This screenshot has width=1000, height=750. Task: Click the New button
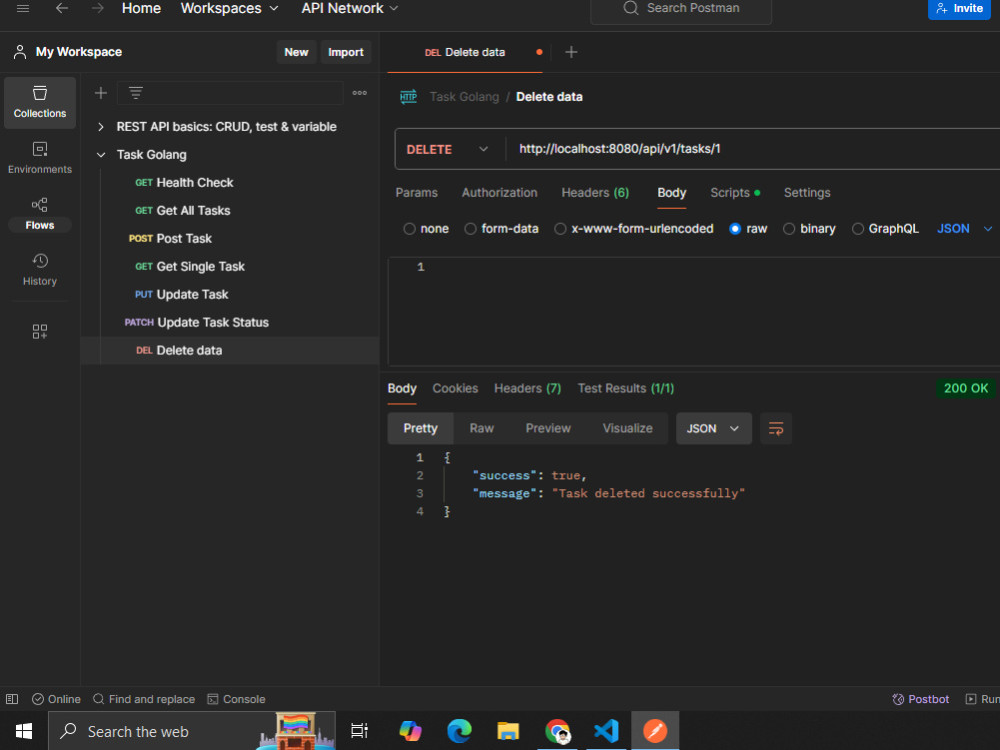296,52
